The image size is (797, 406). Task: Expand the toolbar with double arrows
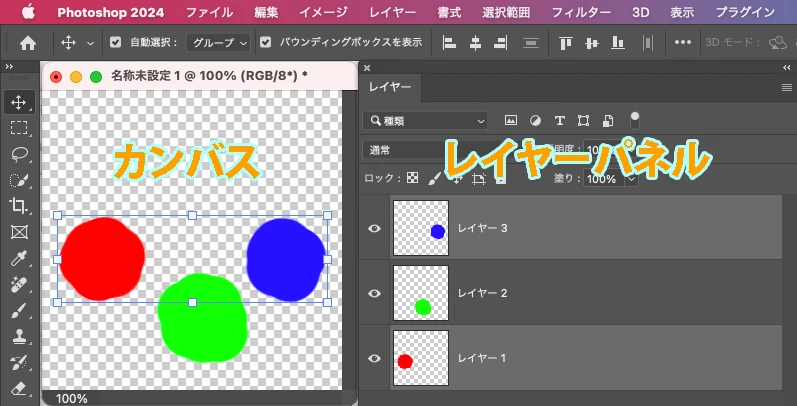pyautogui.click(x=9, y=67)
